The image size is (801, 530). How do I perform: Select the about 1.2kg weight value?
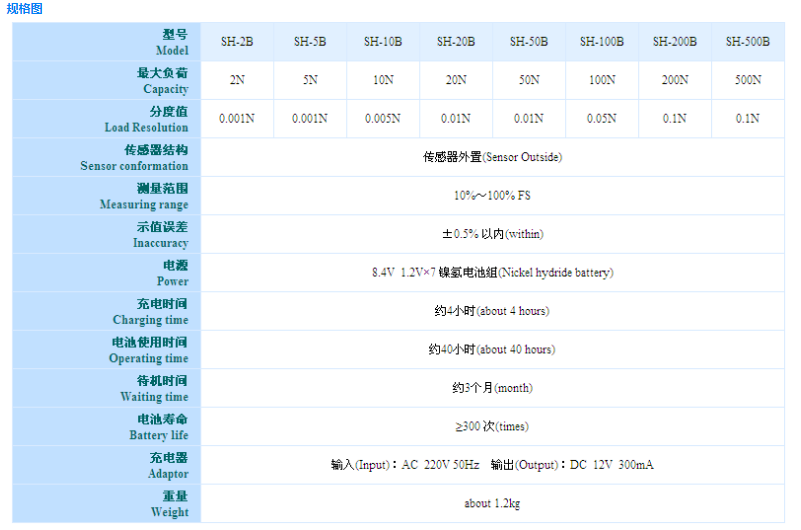(492, 504)
